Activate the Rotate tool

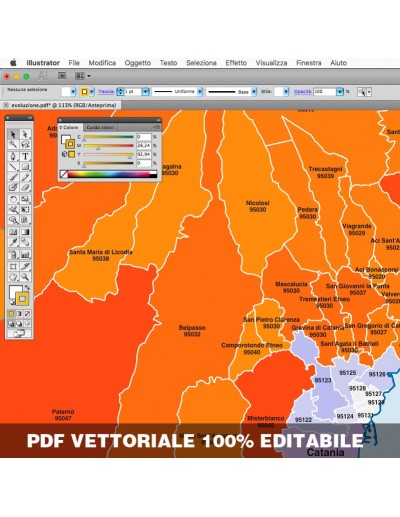click(x=13, y=199)
